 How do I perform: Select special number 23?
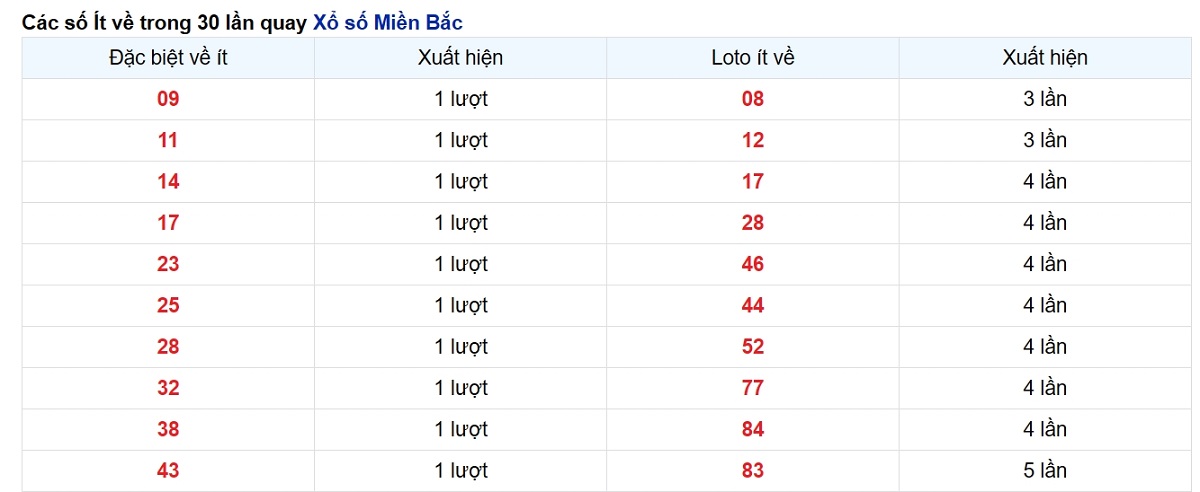click(x=168, y=264)
